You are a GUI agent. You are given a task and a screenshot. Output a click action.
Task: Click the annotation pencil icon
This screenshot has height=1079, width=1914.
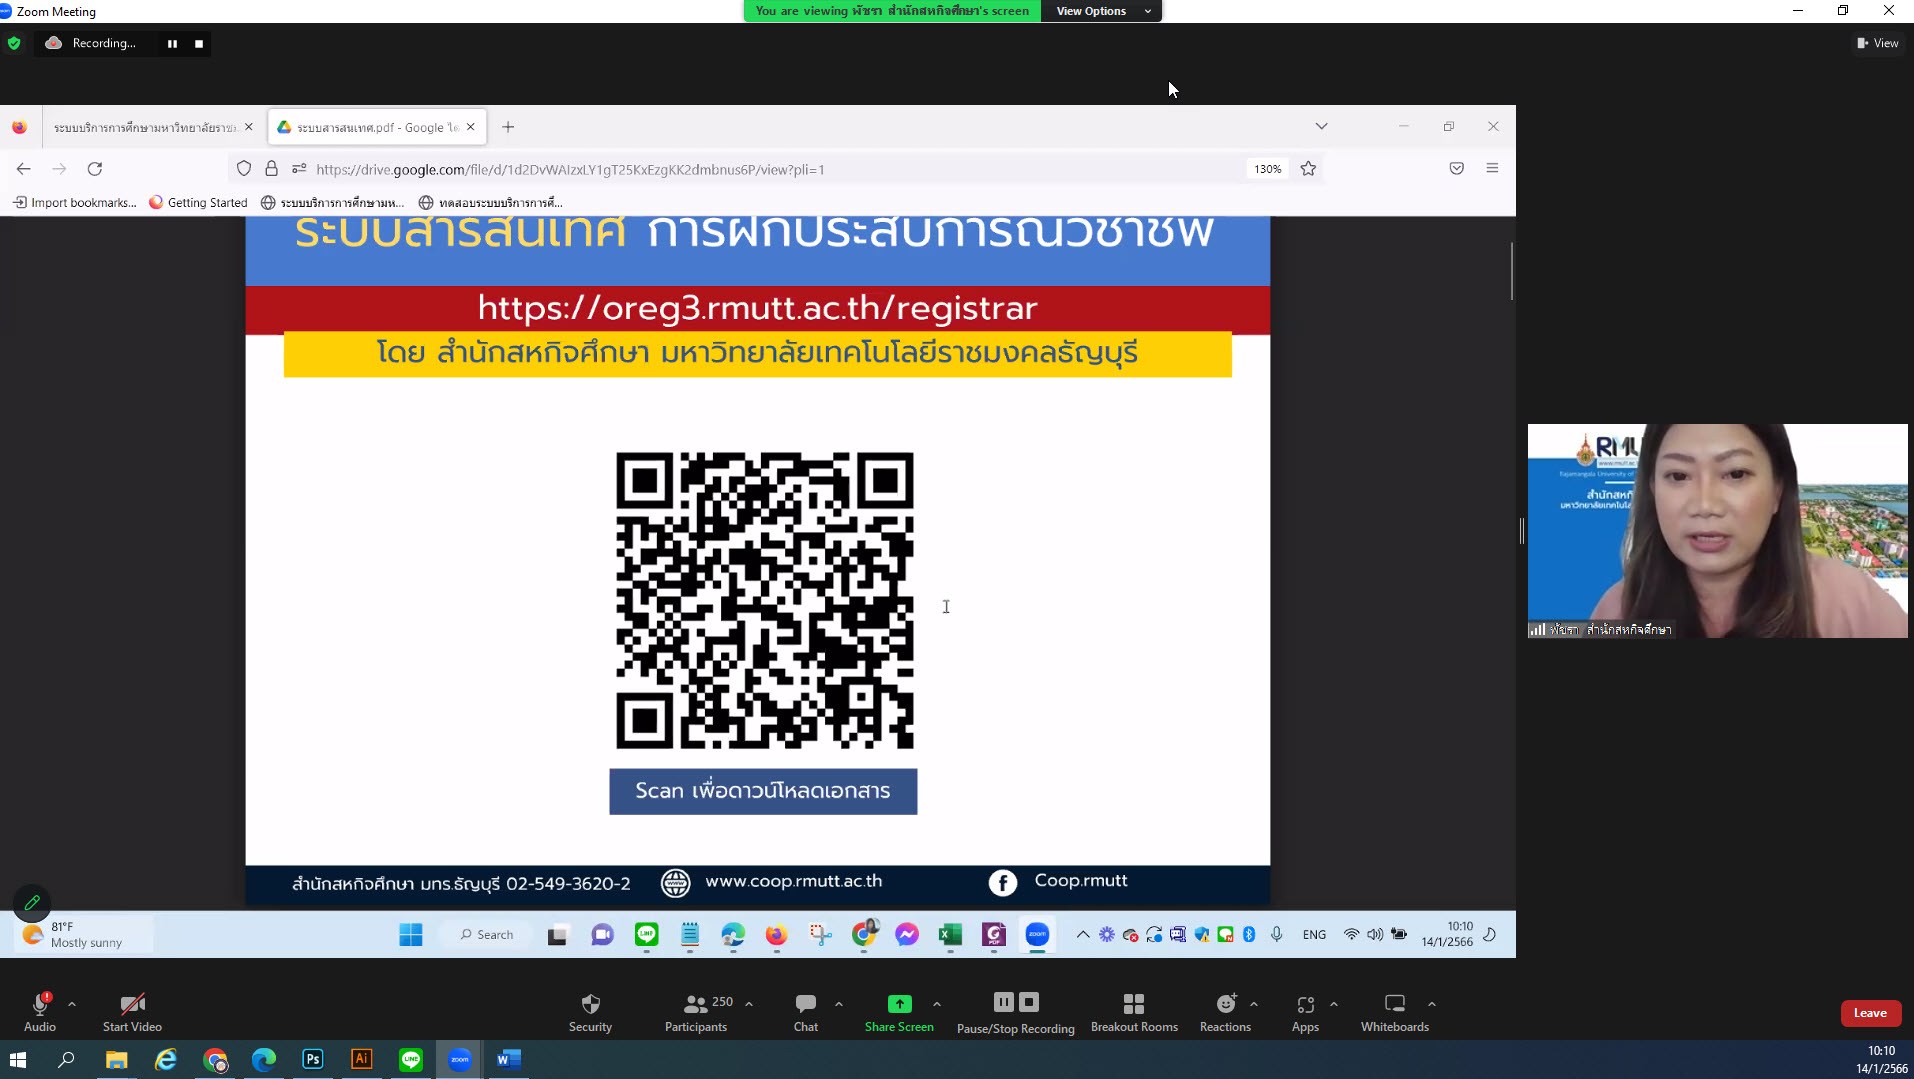click(32, 903)
